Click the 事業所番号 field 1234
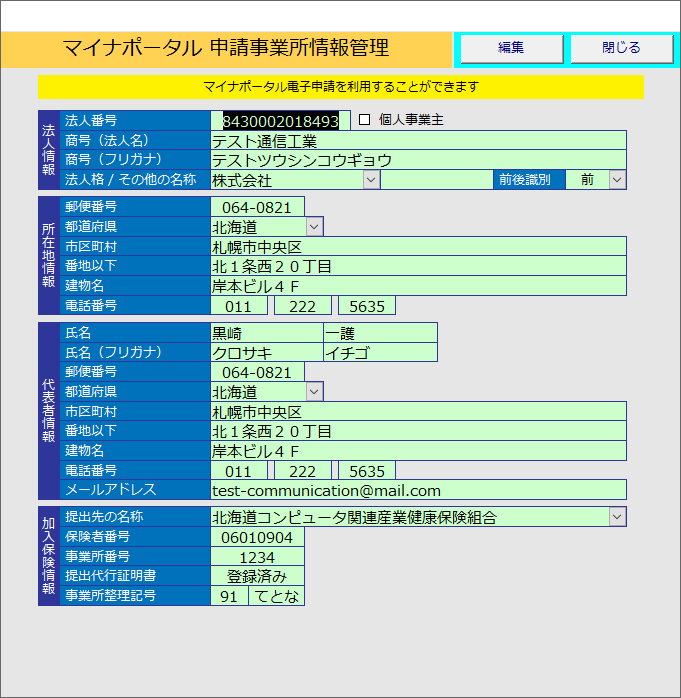Screen dimensions: 681x698 point(257,557)
